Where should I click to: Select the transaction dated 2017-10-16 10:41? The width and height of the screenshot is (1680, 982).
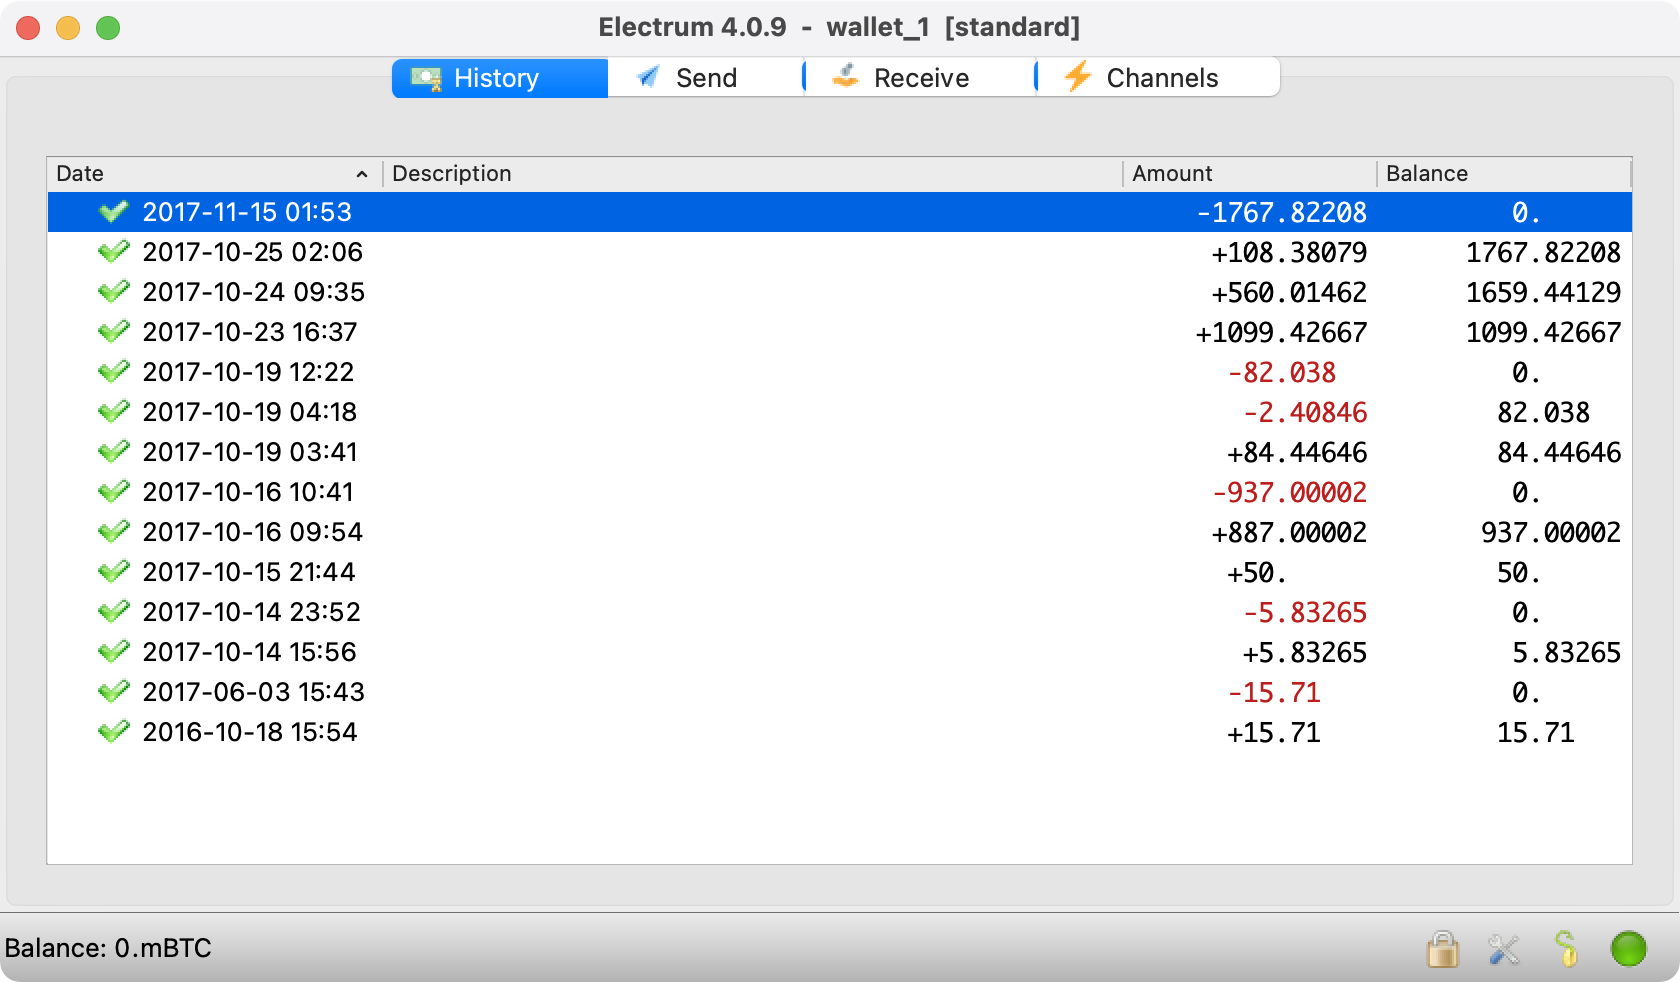pyautogui.click(x=839, y=492)
